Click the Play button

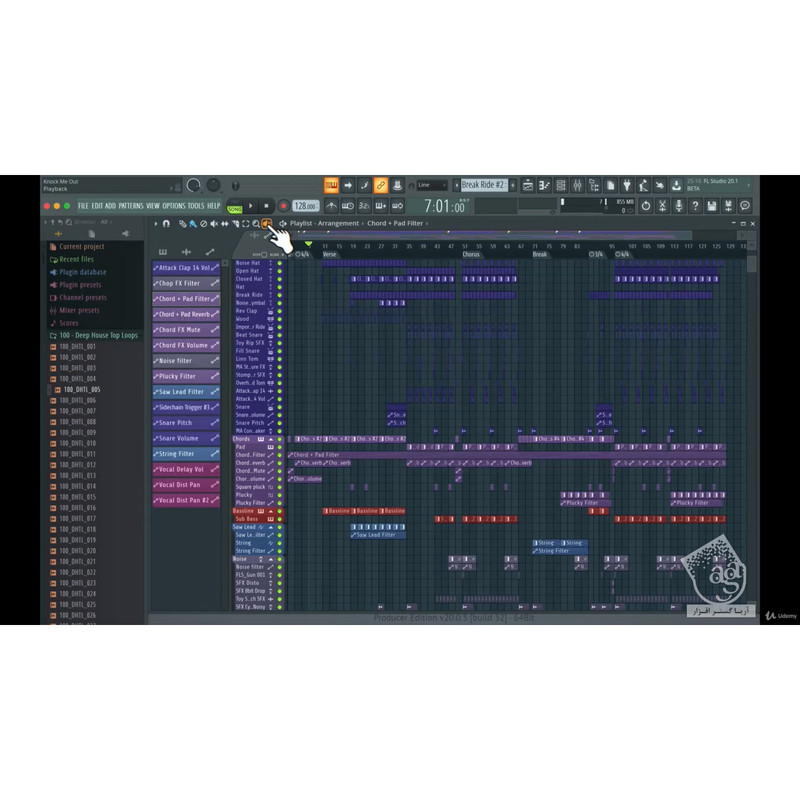(x=251, y=206)
